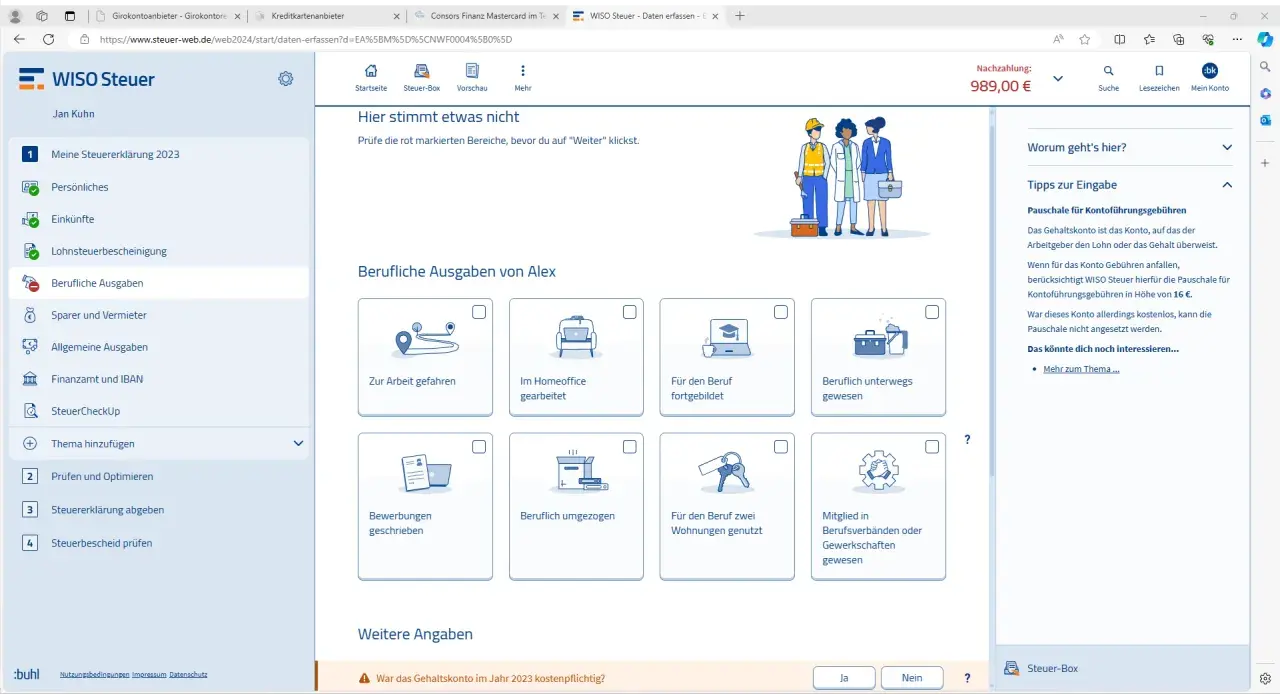
Task: Reload the page with browser refresh
Action: 48,39
